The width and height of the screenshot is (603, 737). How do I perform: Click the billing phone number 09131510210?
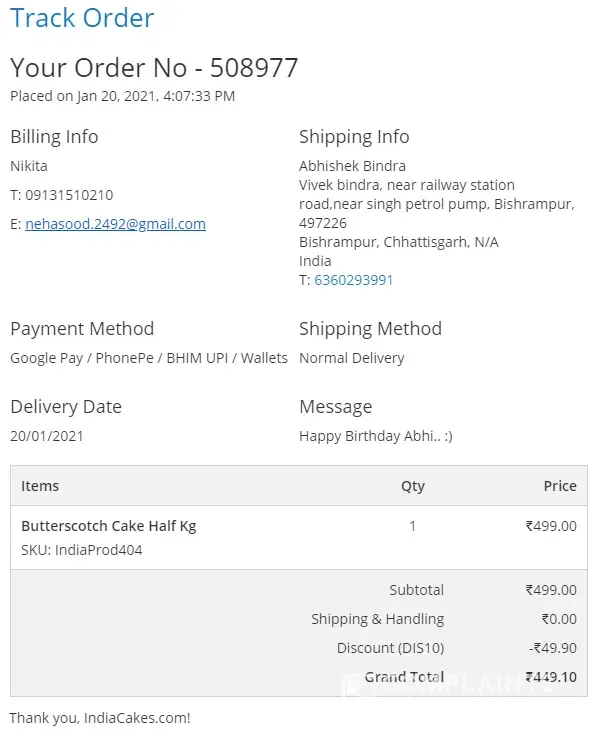[68, 195]
